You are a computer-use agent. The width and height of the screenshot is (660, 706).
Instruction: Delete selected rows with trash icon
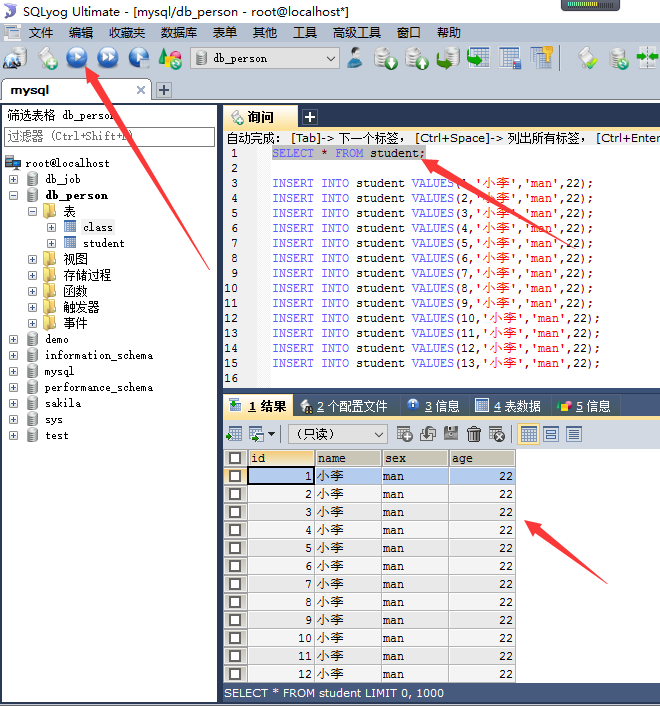coord(474,434)
